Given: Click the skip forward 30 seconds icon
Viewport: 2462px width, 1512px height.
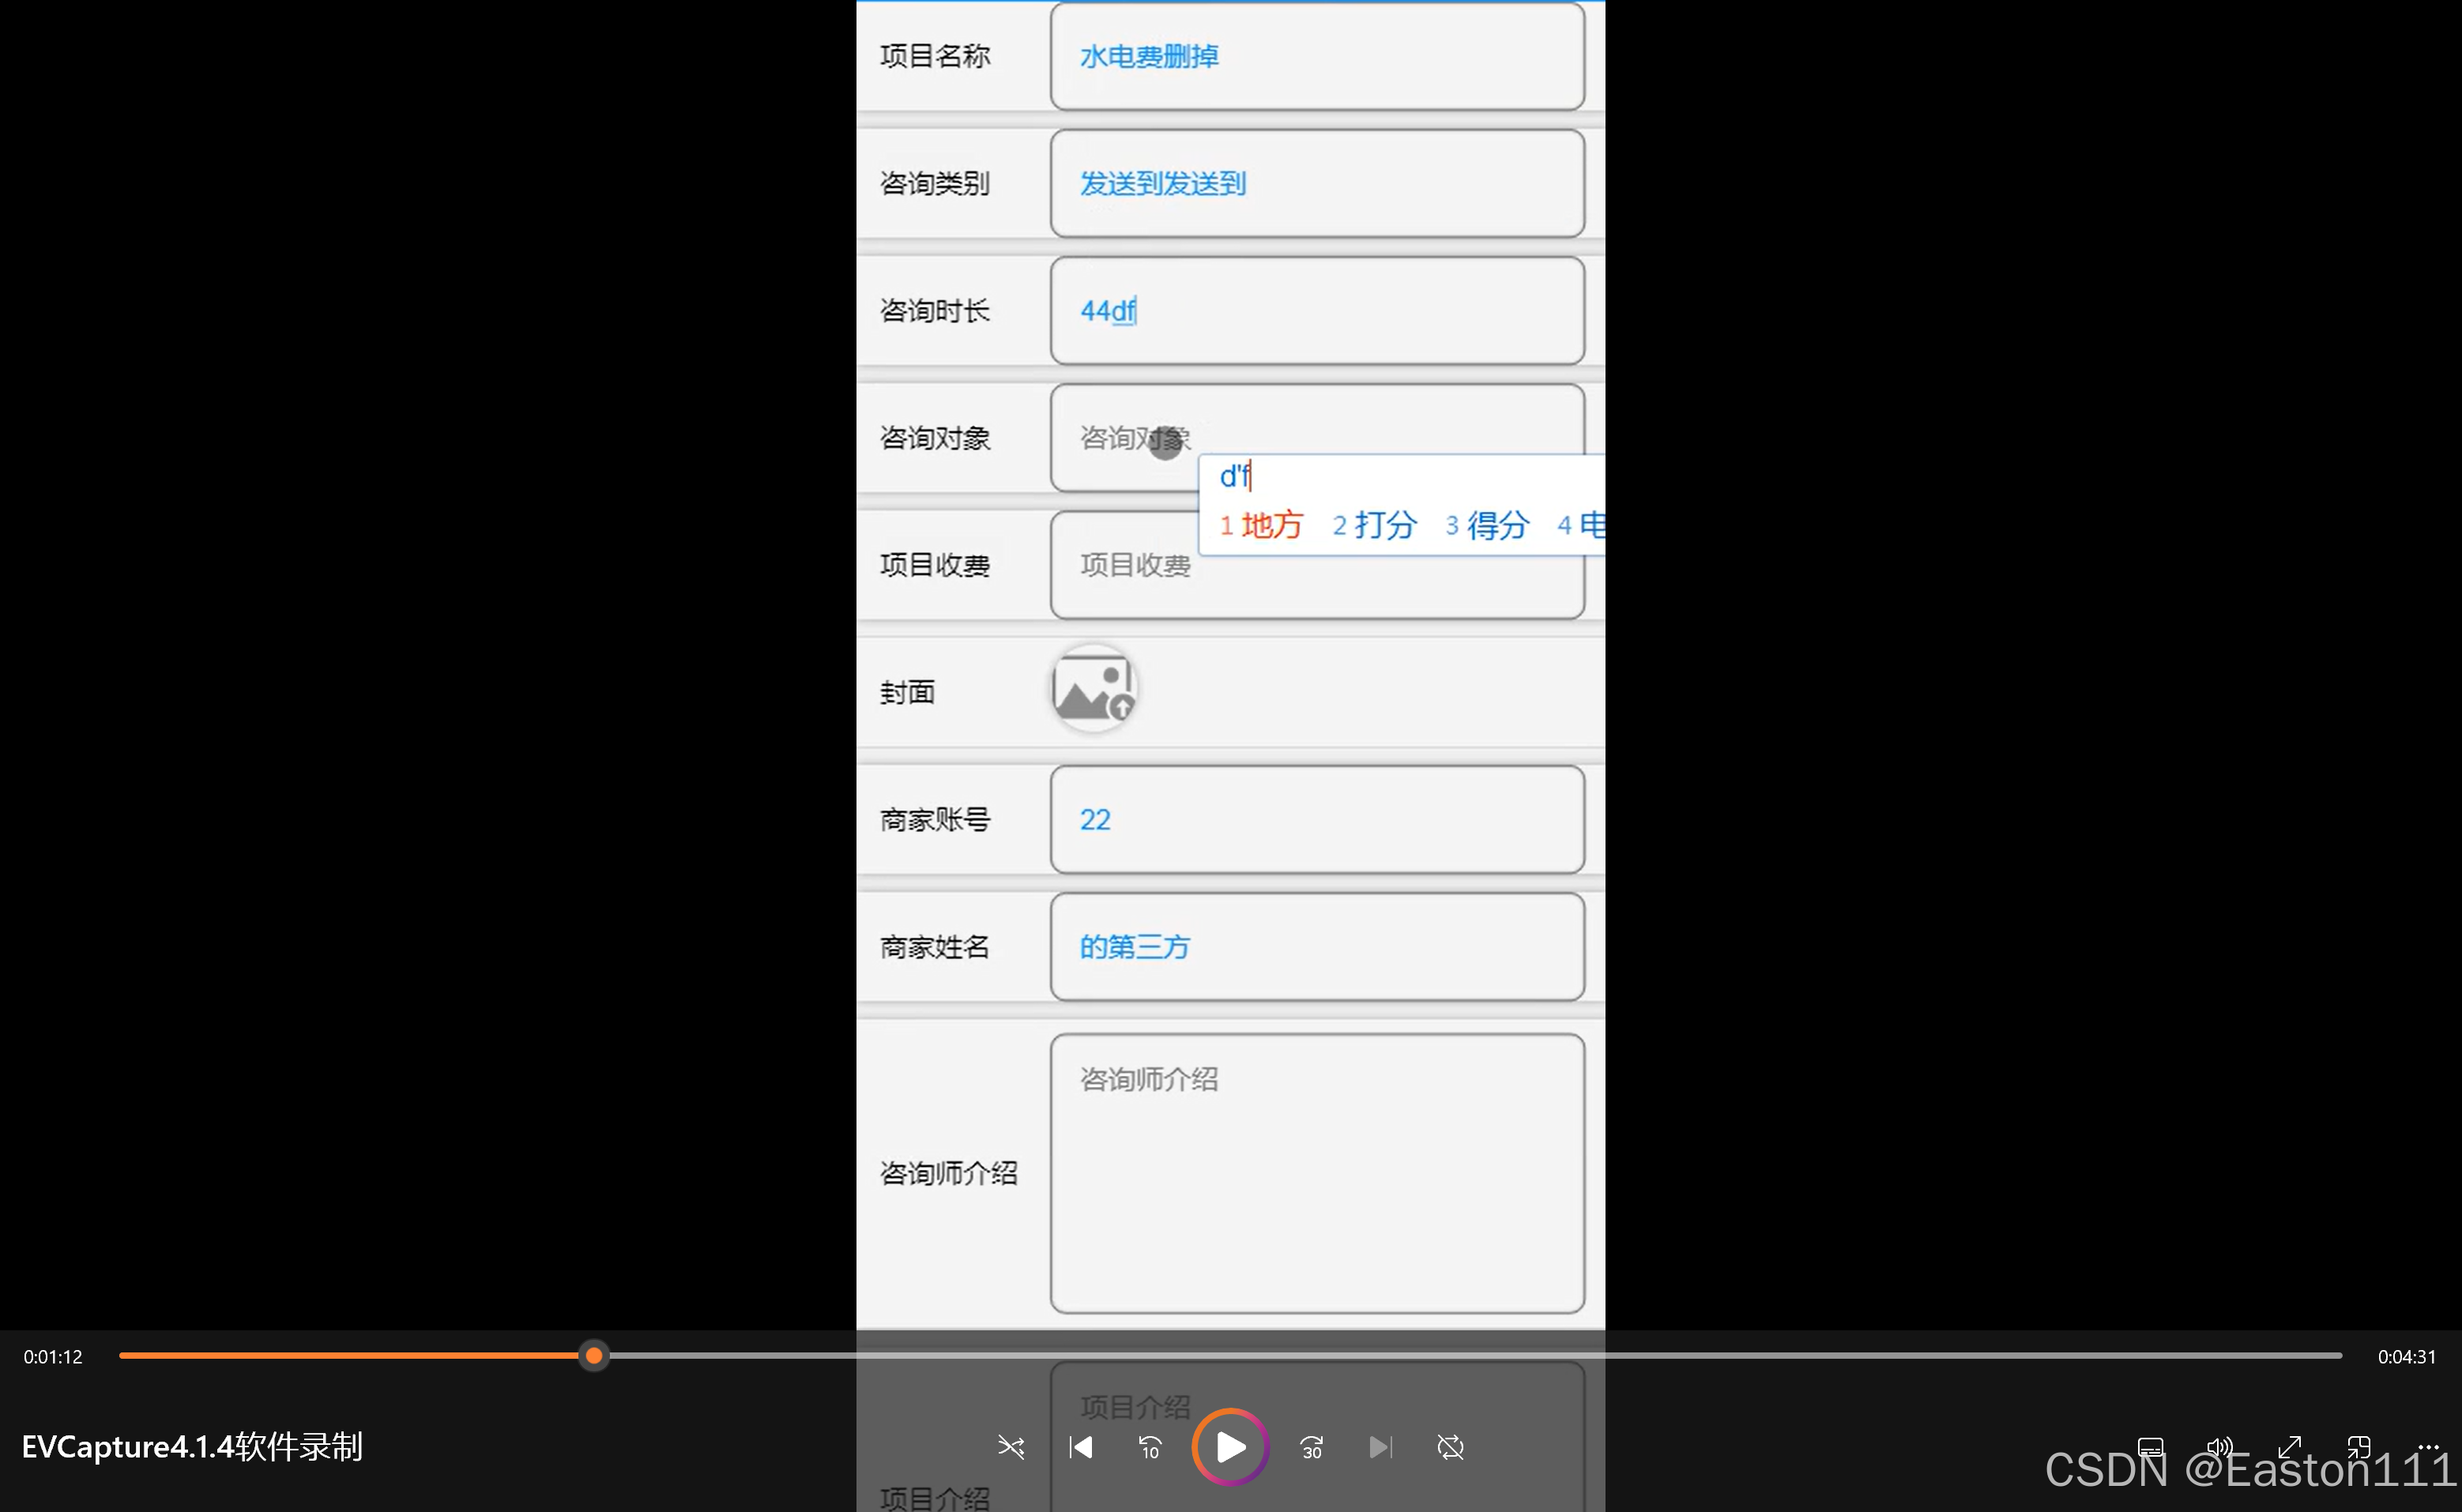Looking at the screenshot, I should (x=1310, y=1447).
